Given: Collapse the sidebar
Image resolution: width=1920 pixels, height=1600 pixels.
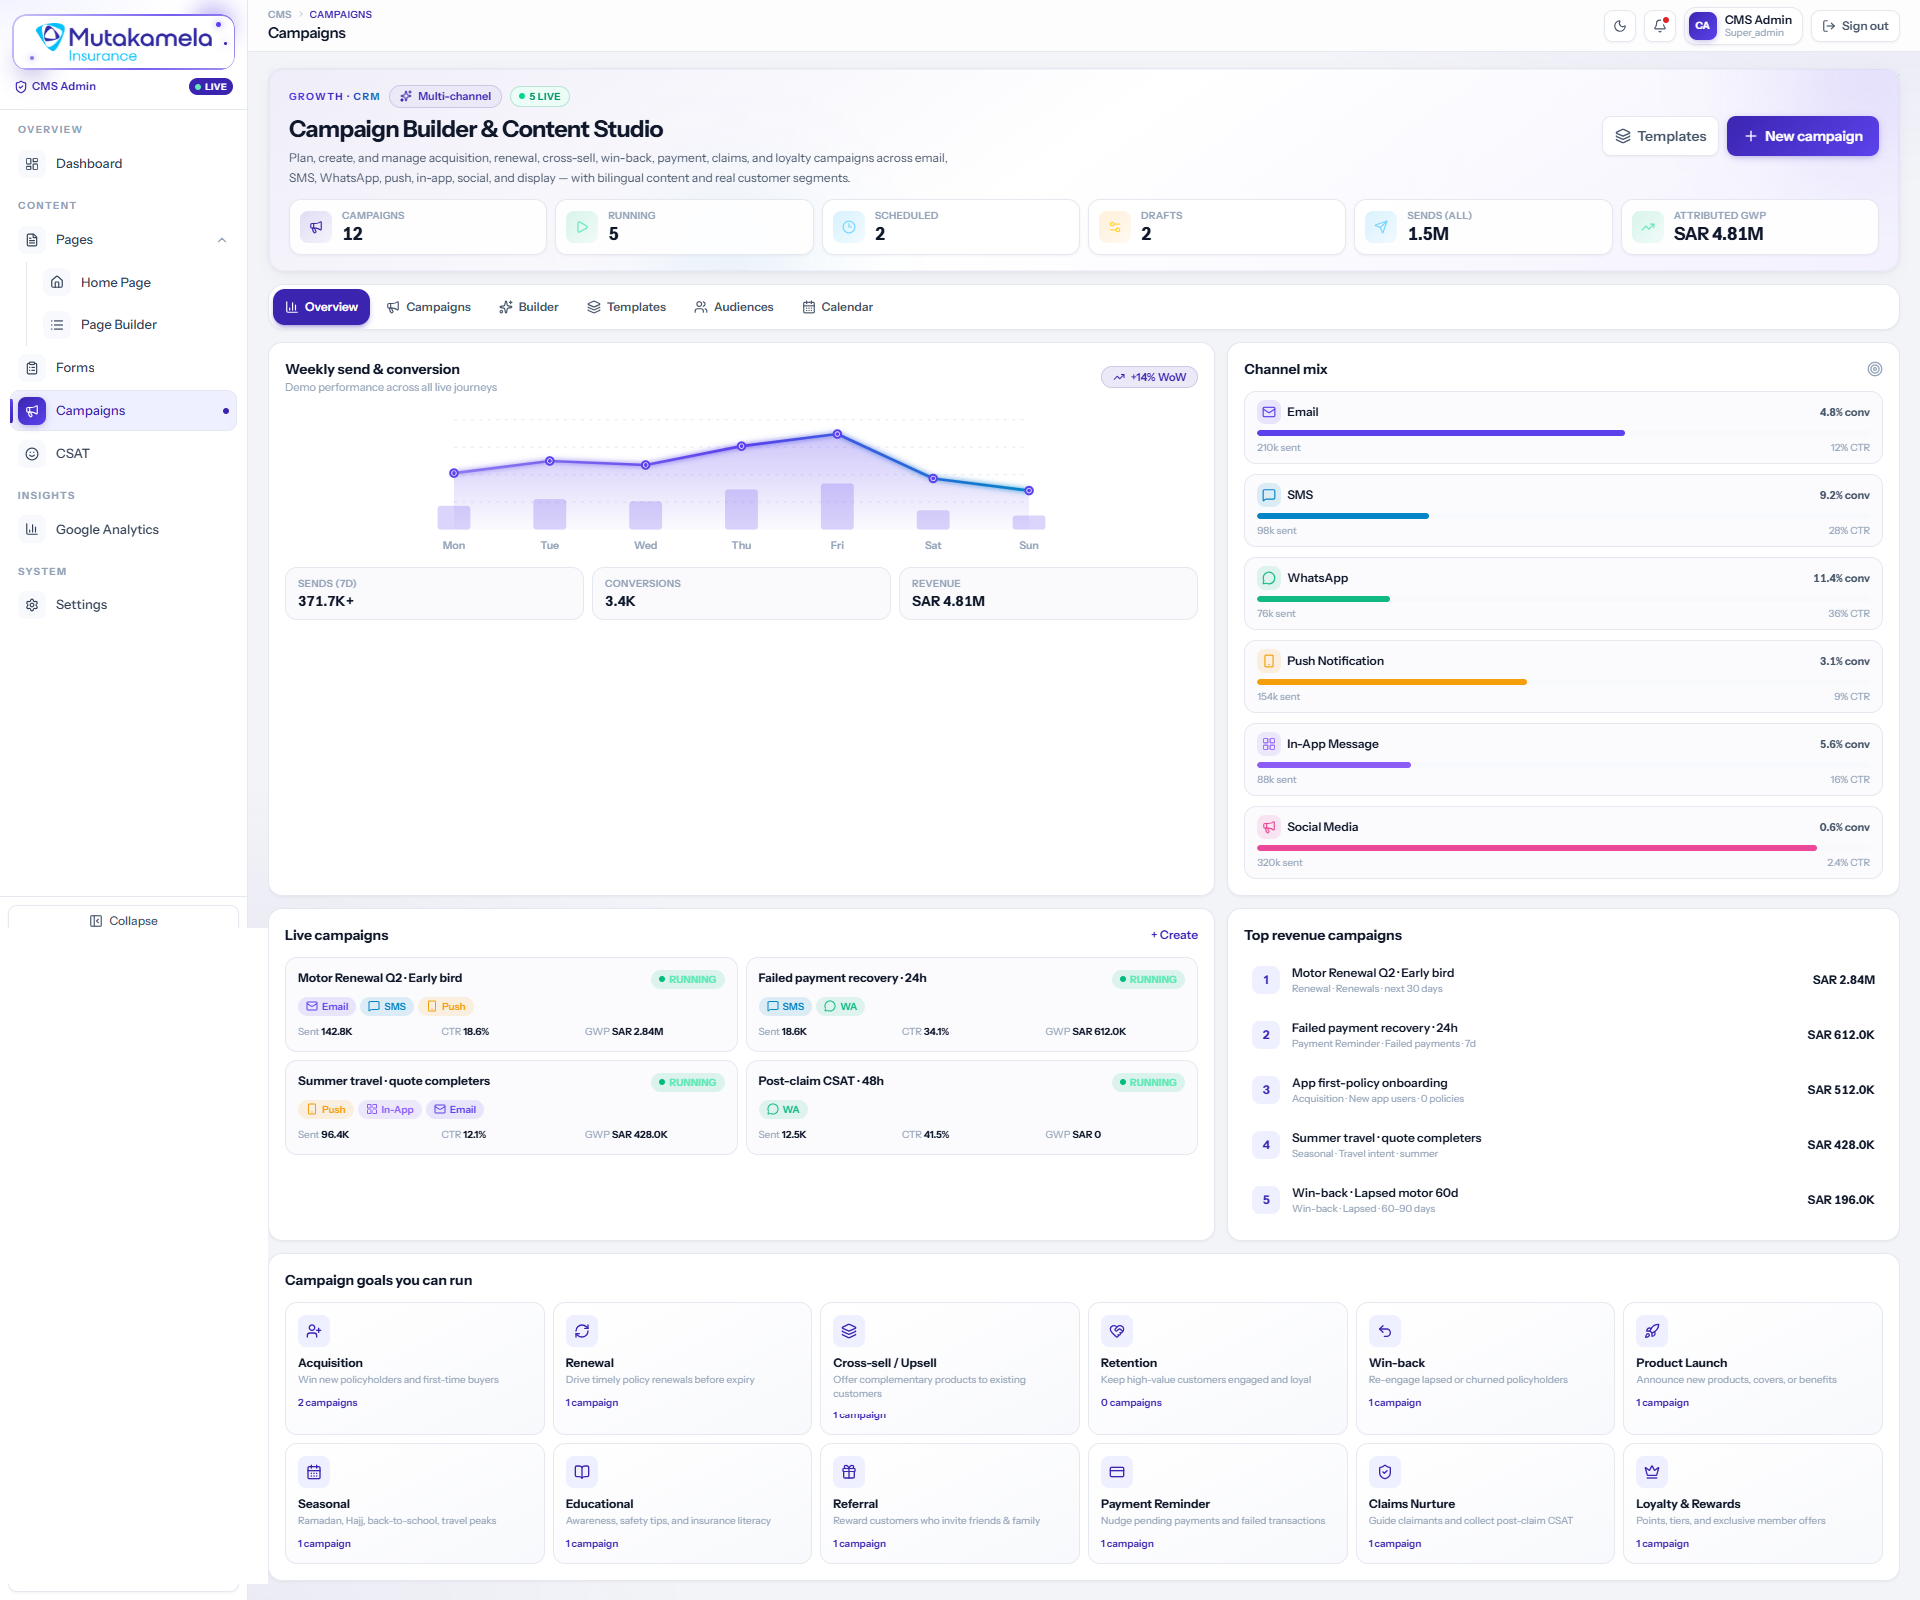Looking at the screenshot, I should tap(123, 921).
